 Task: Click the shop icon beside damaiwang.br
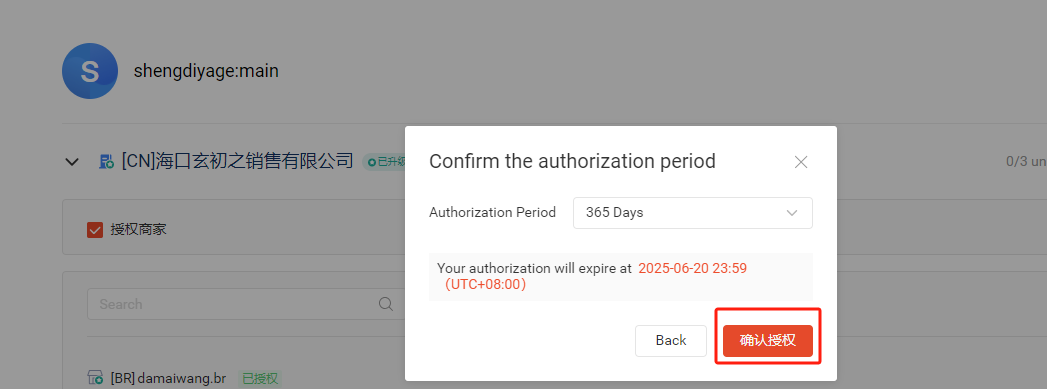point(95,378)
